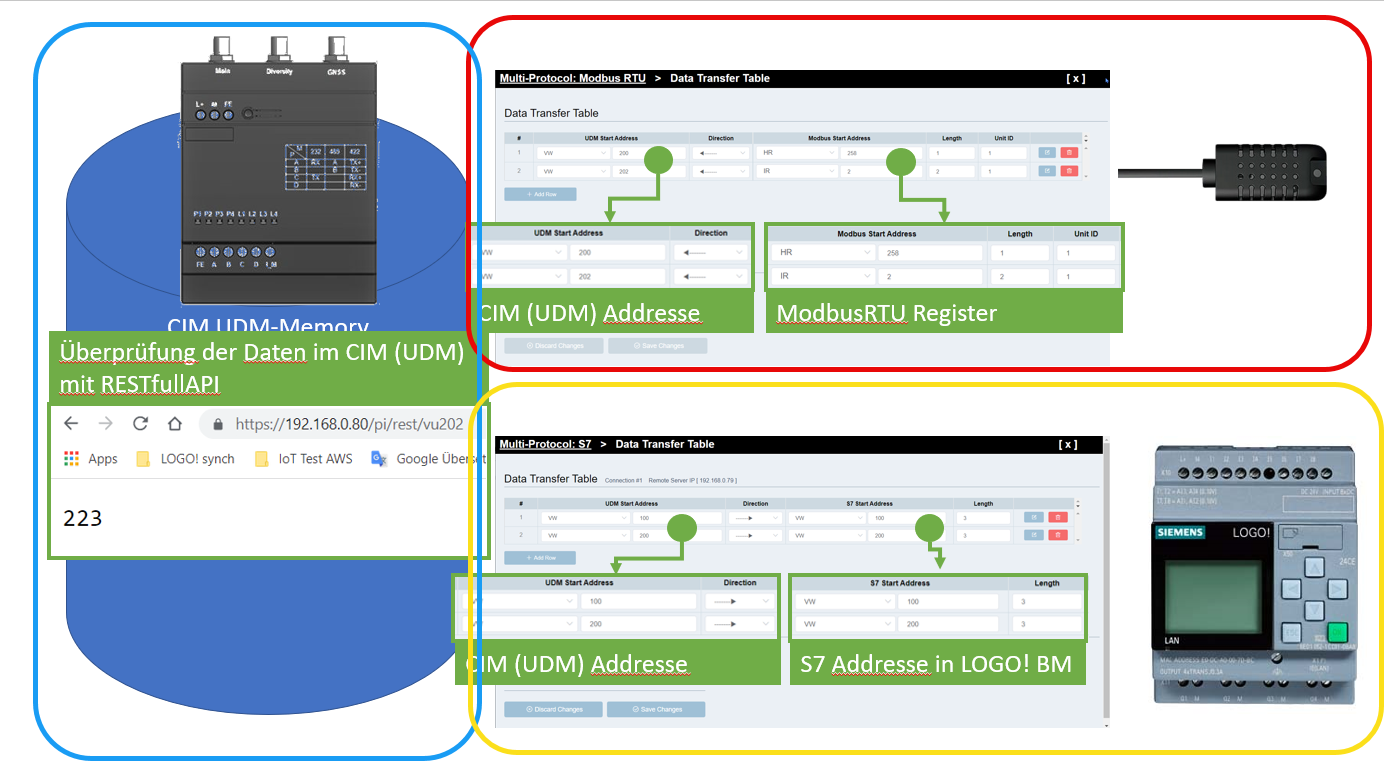Click Add Row in the Modbus RTU window
The image size is (1384, 778).
tap(540, 194)
